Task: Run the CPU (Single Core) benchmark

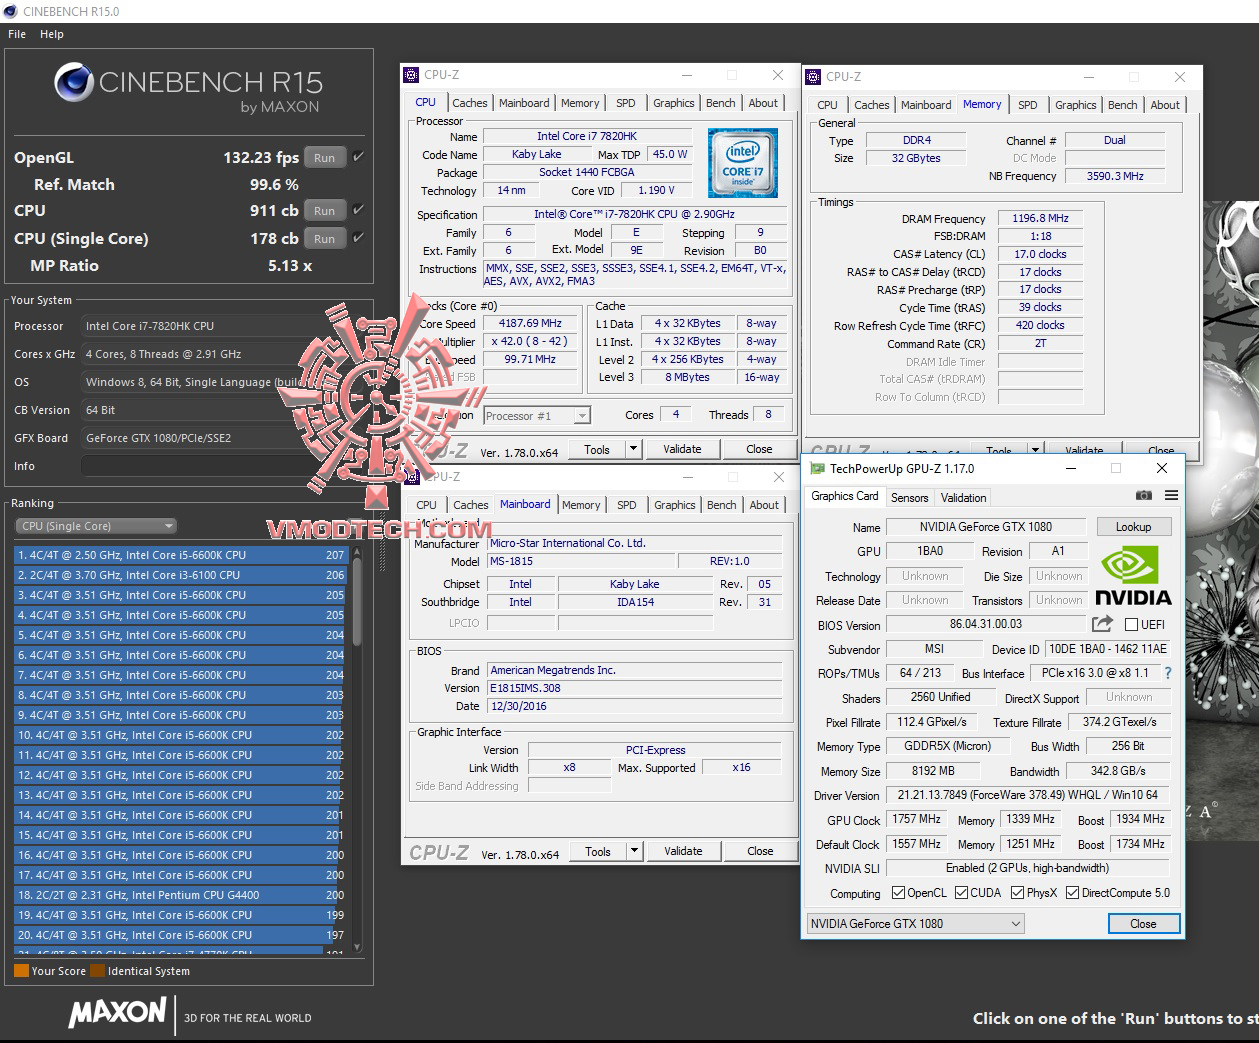Action: 325,238
